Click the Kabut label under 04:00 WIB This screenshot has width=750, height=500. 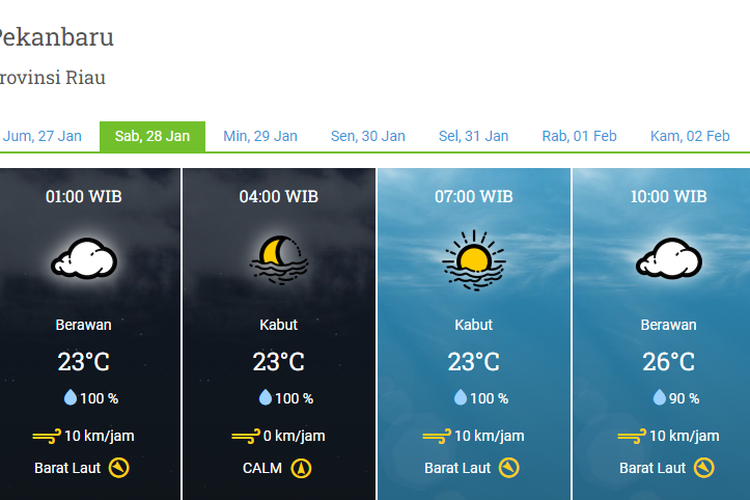pos(278,325)
